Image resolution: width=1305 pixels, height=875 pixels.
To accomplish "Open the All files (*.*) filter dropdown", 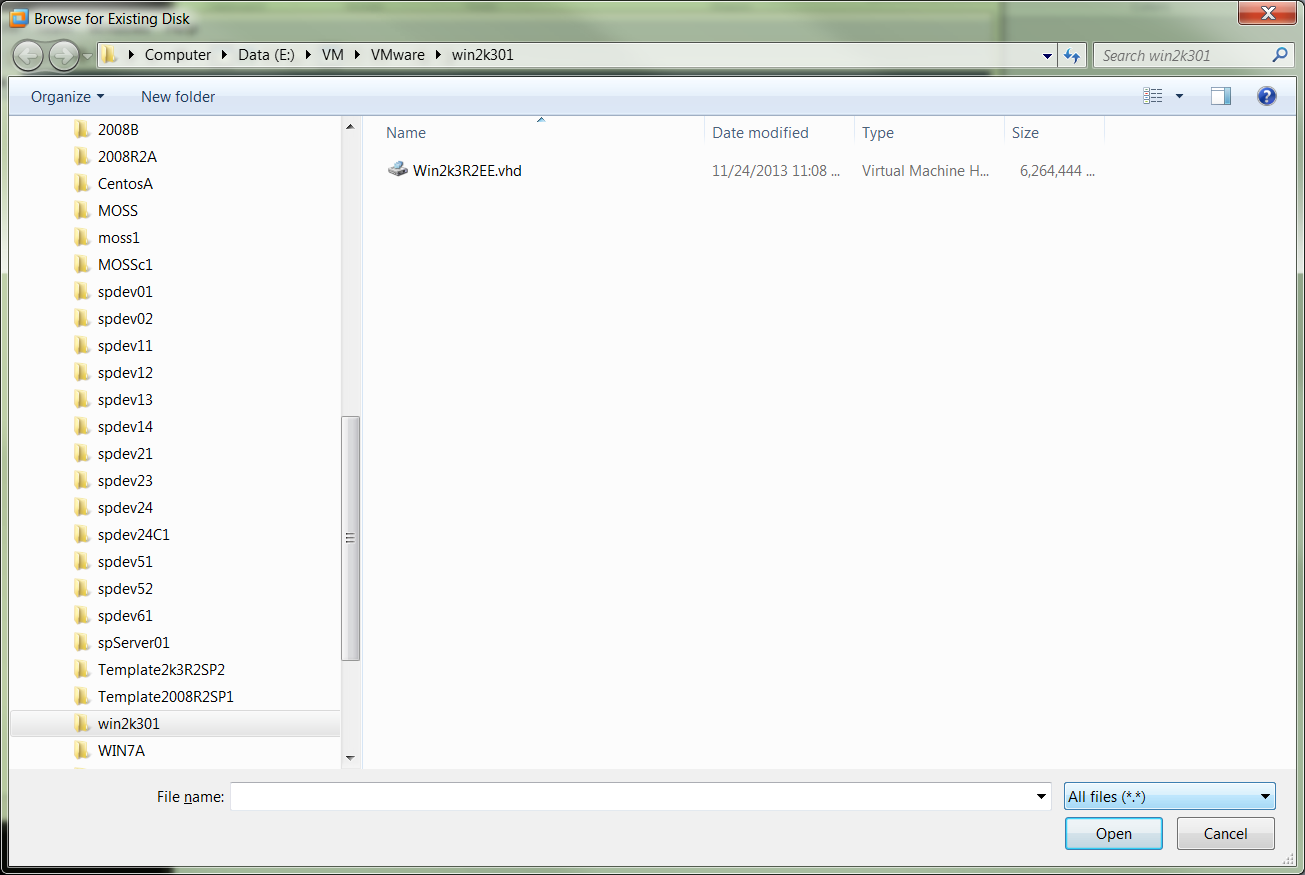I will click(x=1168, y=796).
